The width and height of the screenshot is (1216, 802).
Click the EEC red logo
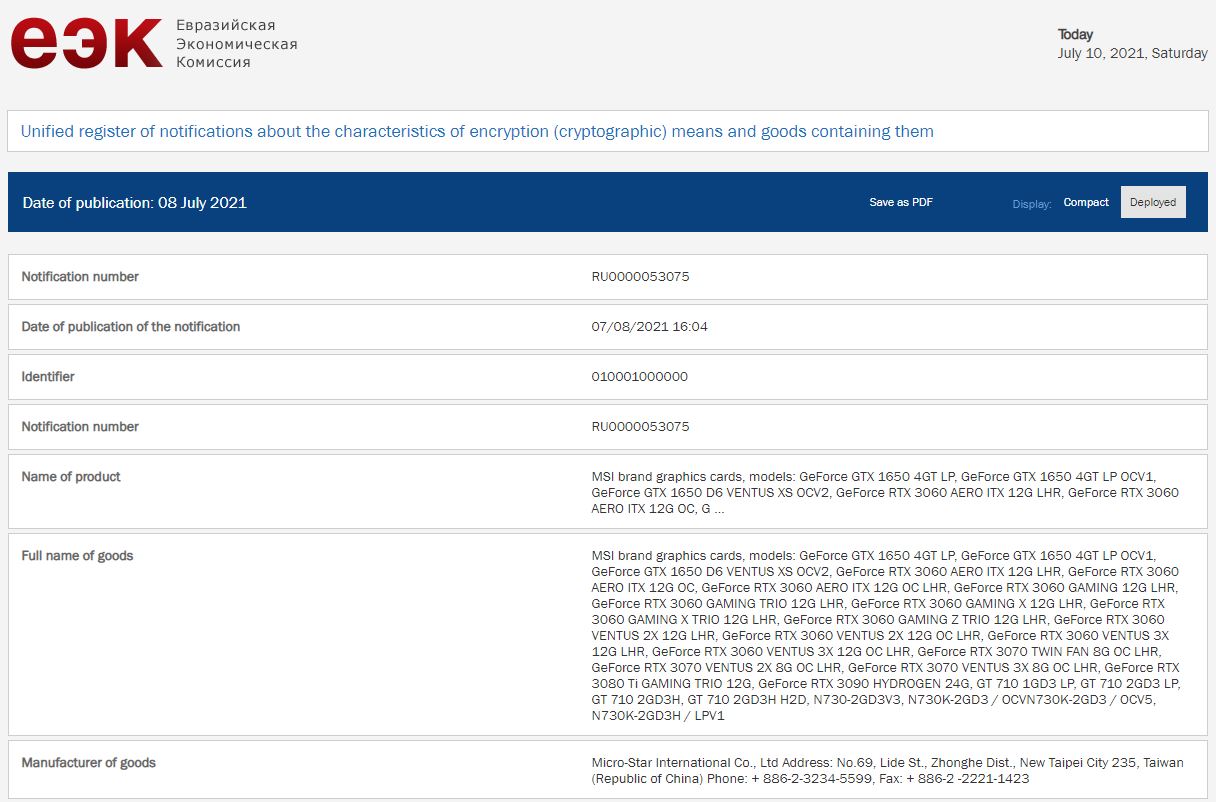86,44
